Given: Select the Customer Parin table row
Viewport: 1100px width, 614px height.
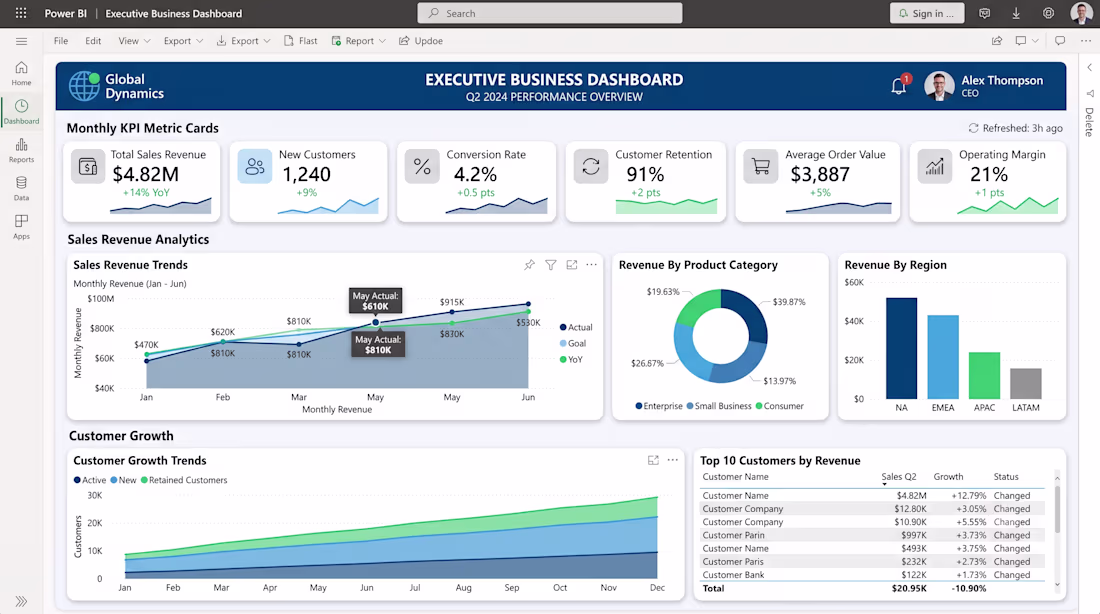Looking at the screenshot, I should point(872,535).
